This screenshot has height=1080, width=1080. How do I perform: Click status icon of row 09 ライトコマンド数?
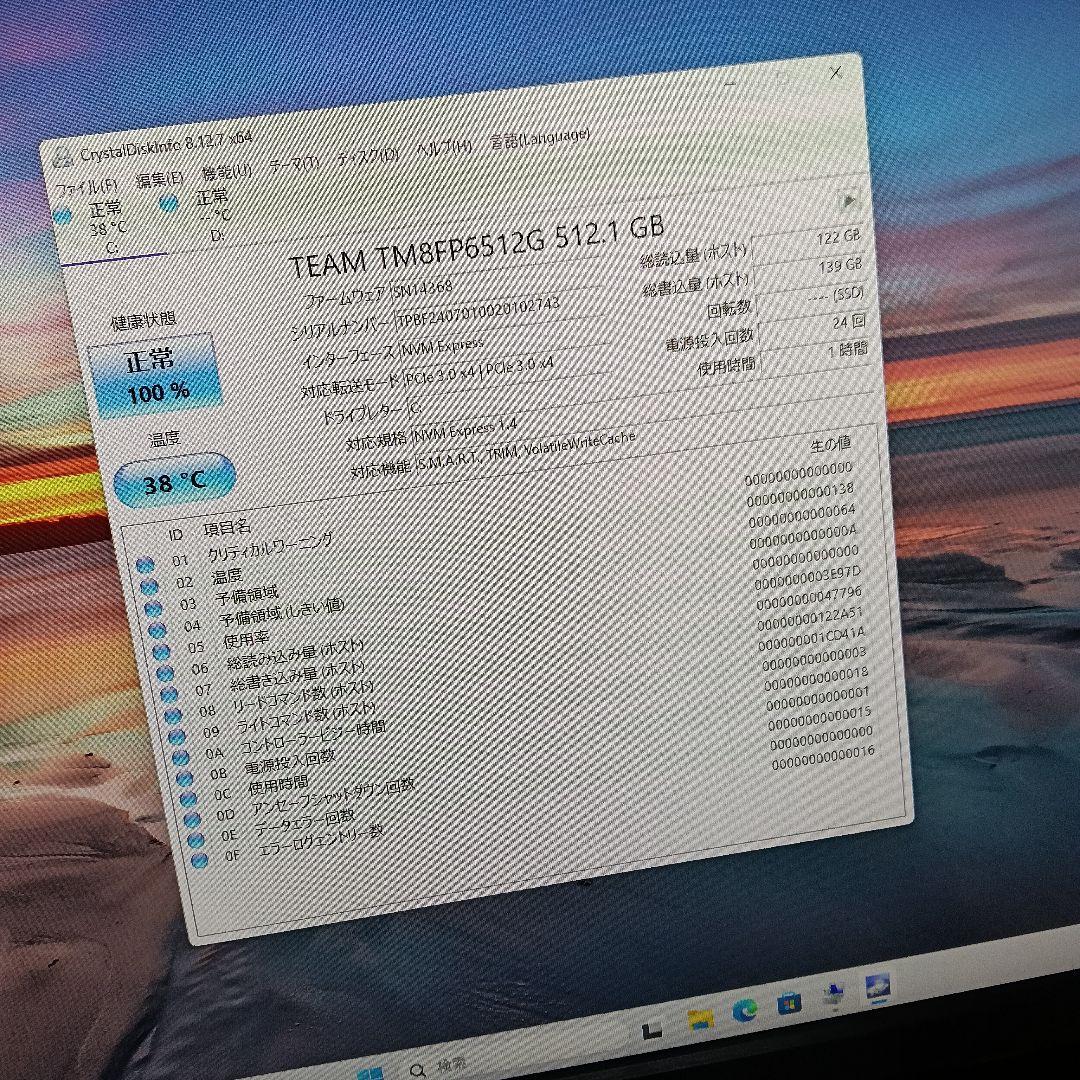pos(177,737)
